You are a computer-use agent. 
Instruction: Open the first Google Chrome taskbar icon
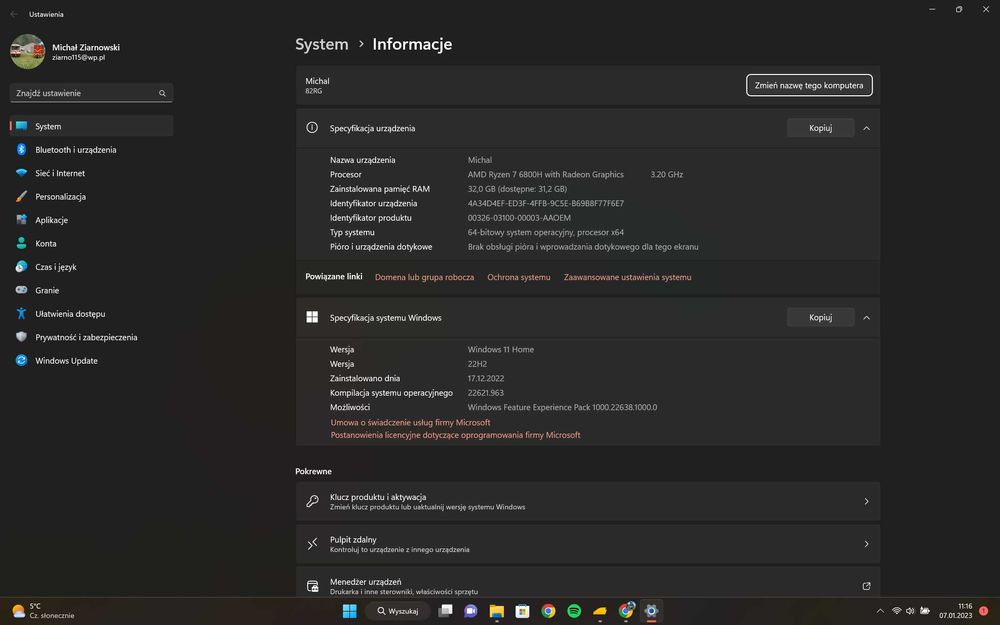tap(548, 611)
